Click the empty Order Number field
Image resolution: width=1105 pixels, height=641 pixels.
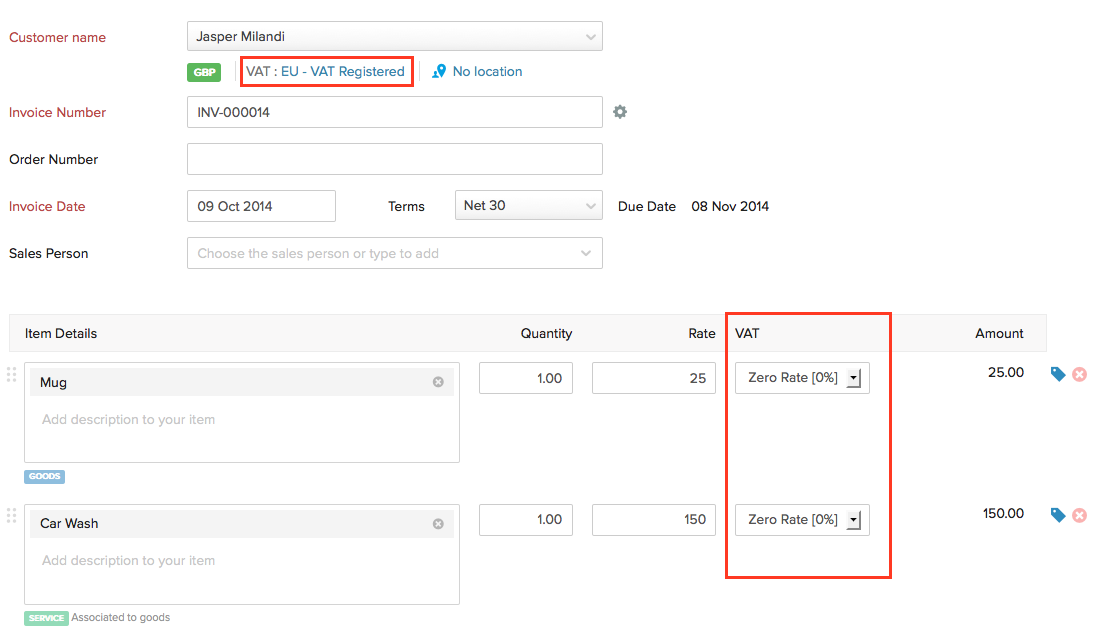tap(394, 158)
